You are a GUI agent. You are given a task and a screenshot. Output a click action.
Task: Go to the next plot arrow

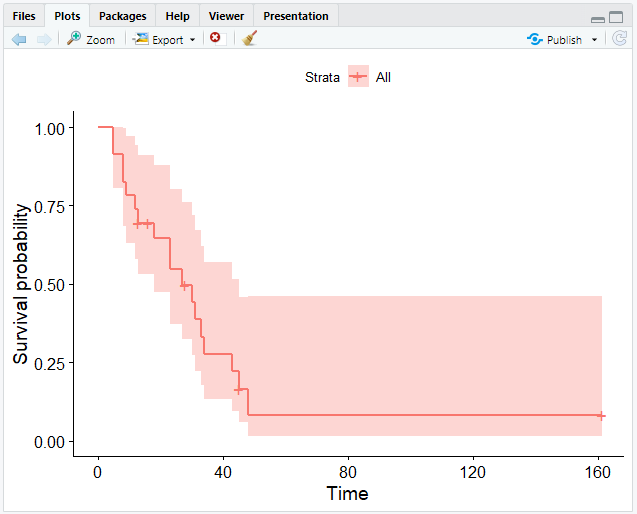[x=43, y=39]
